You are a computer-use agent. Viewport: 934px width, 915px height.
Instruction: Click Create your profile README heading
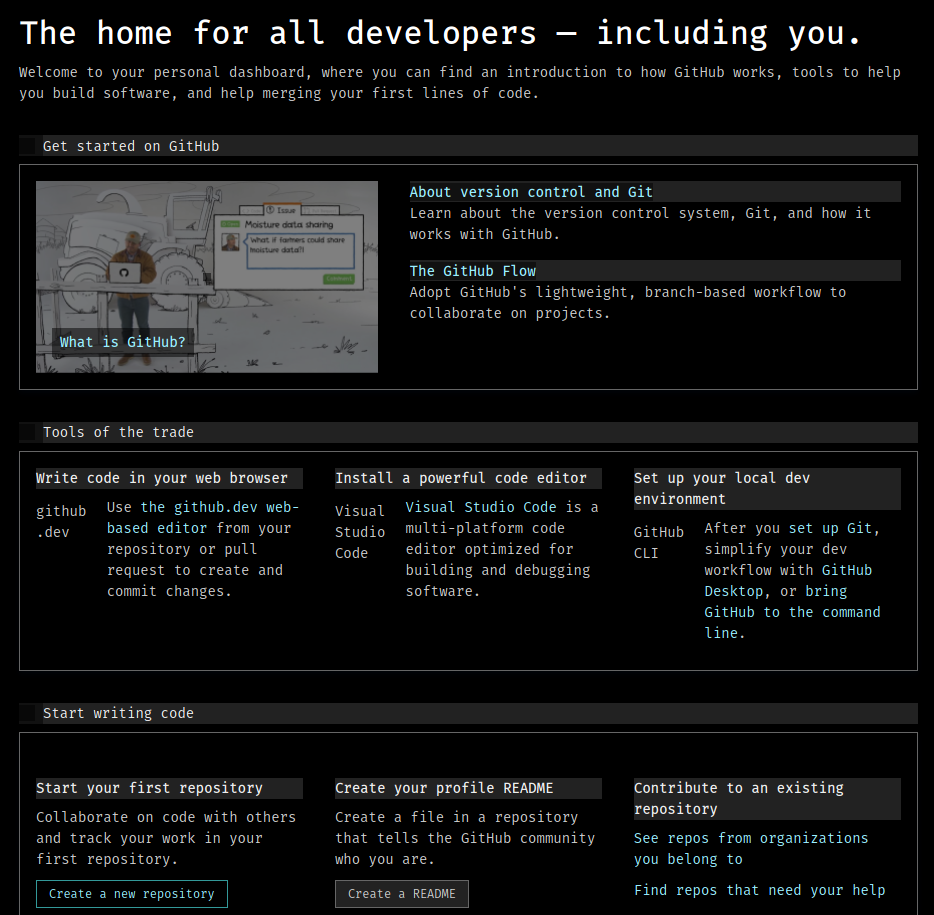click(x=468, y=788)
